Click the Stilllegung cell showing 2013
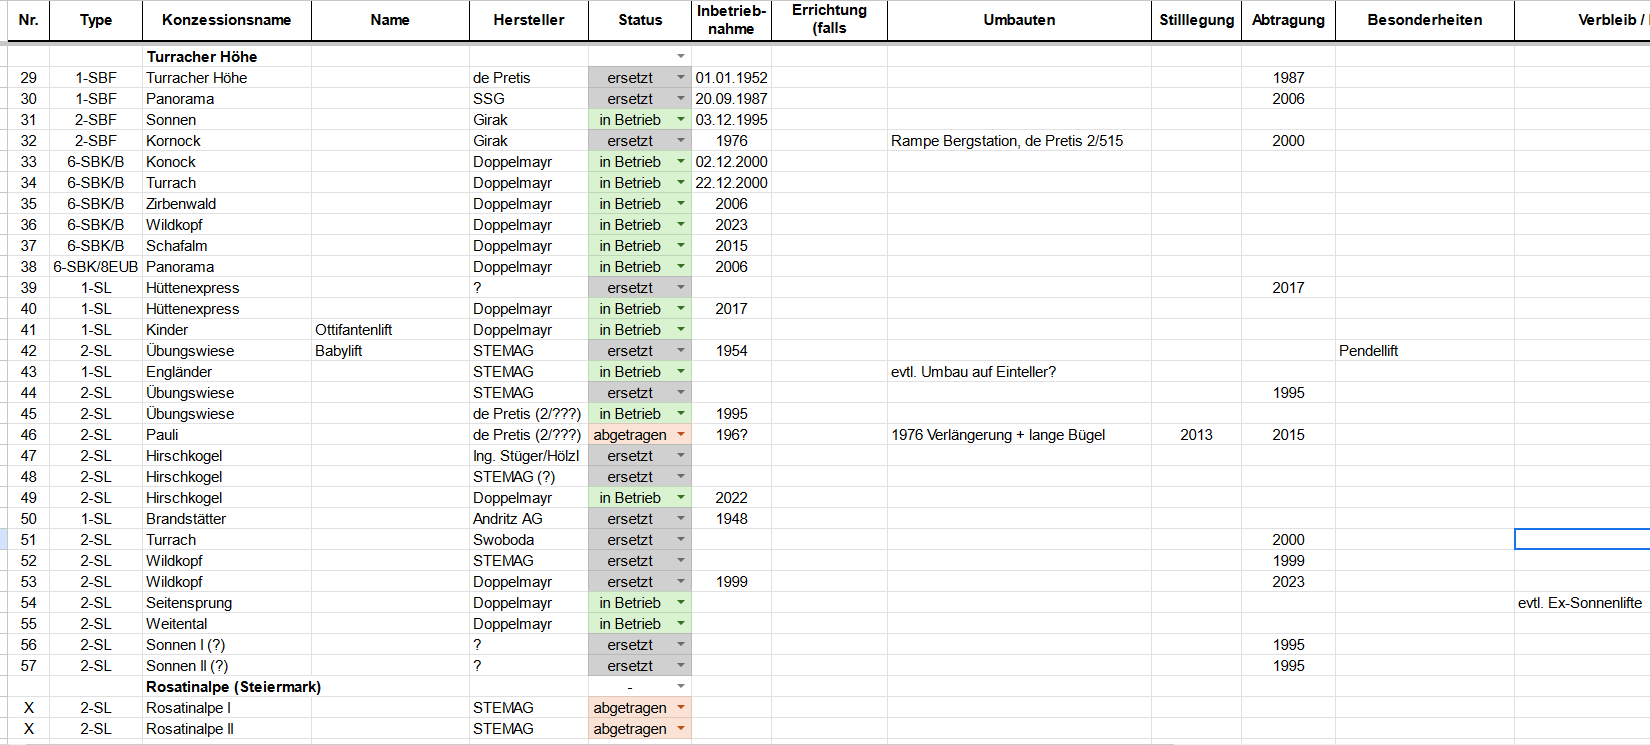Image resolution: width=1650 pixels, height=745 pixels. point(1195,435)
